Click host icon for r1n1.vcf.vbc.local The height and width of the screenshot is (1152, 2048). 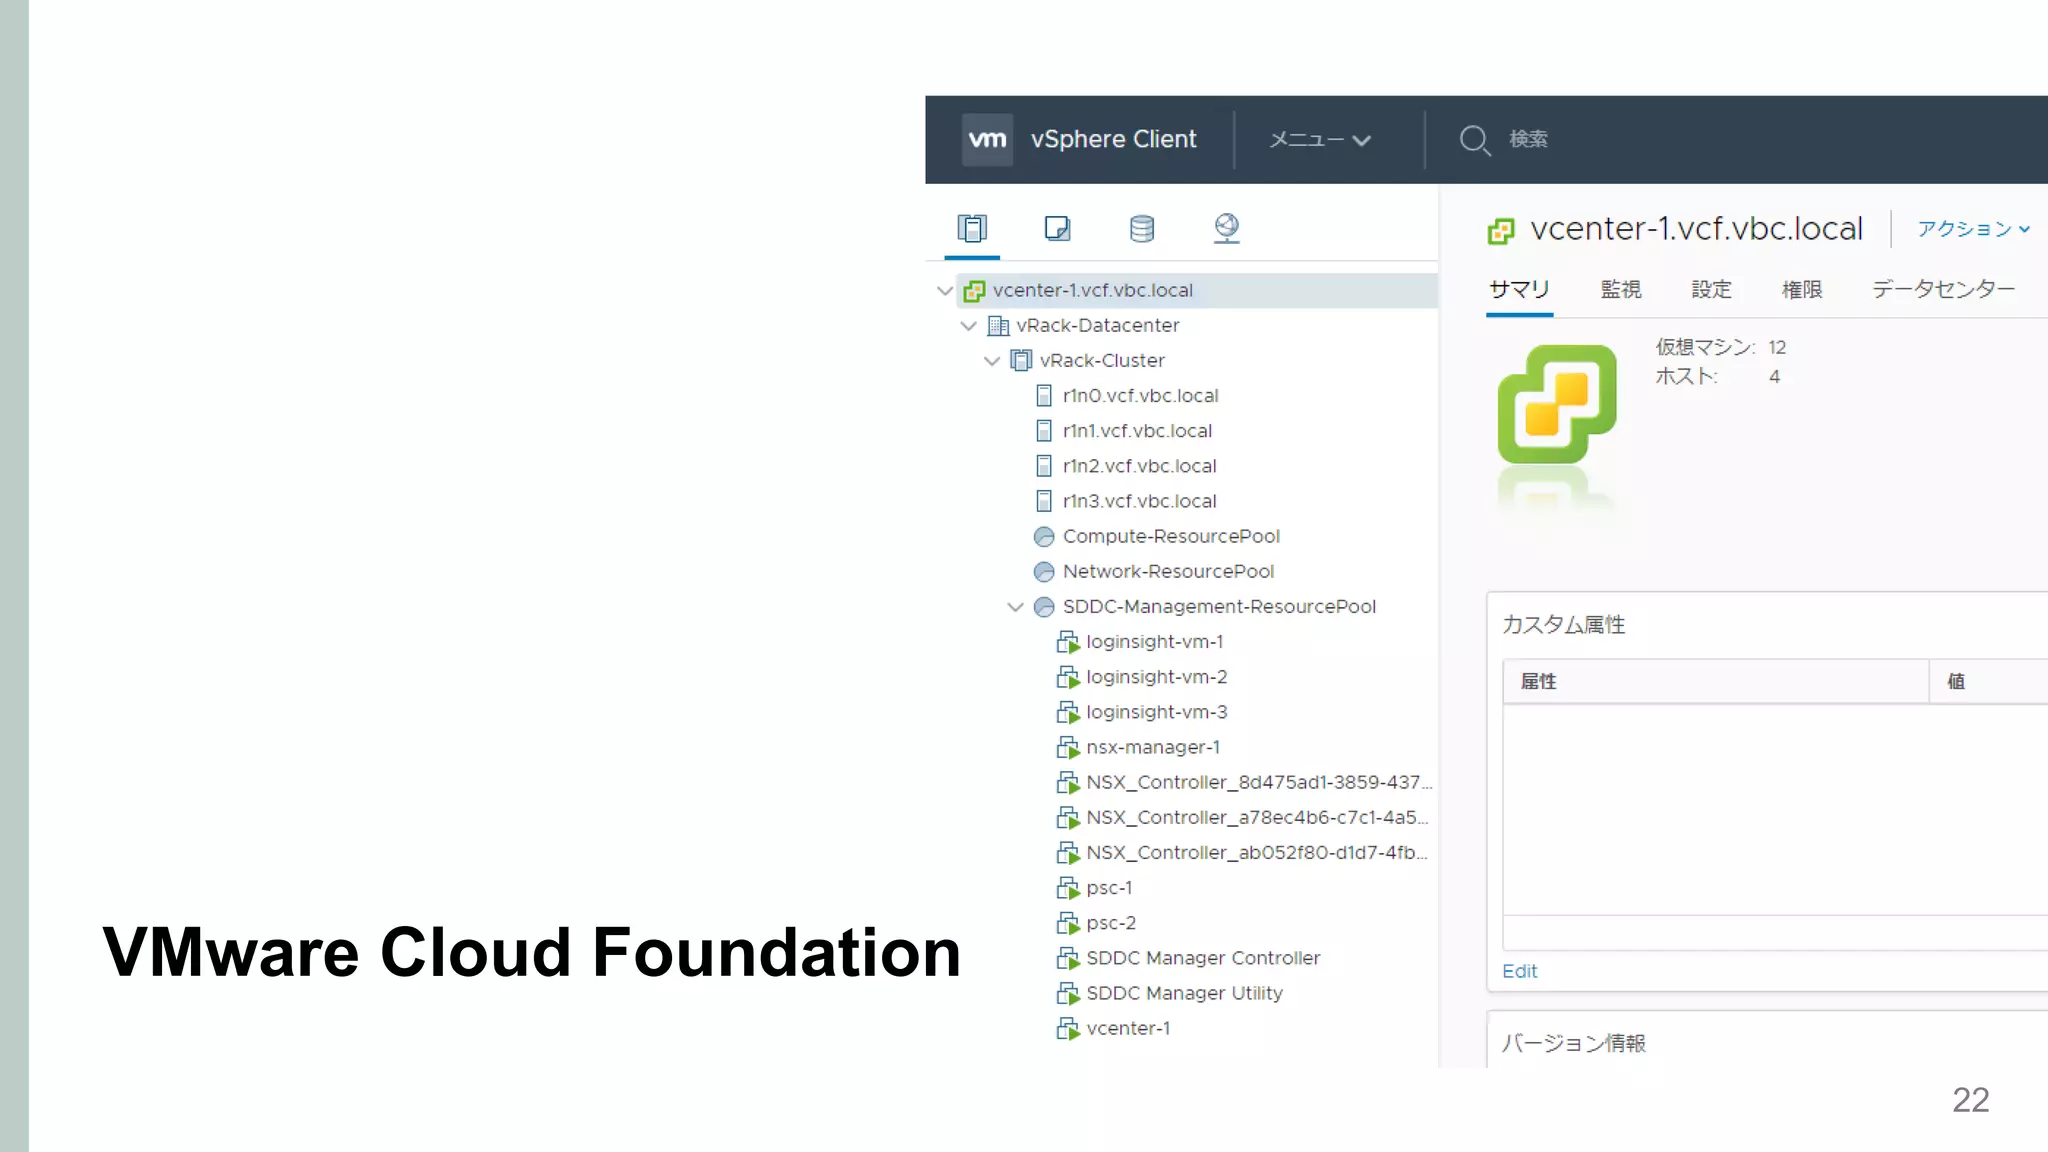pos(1044,431)
